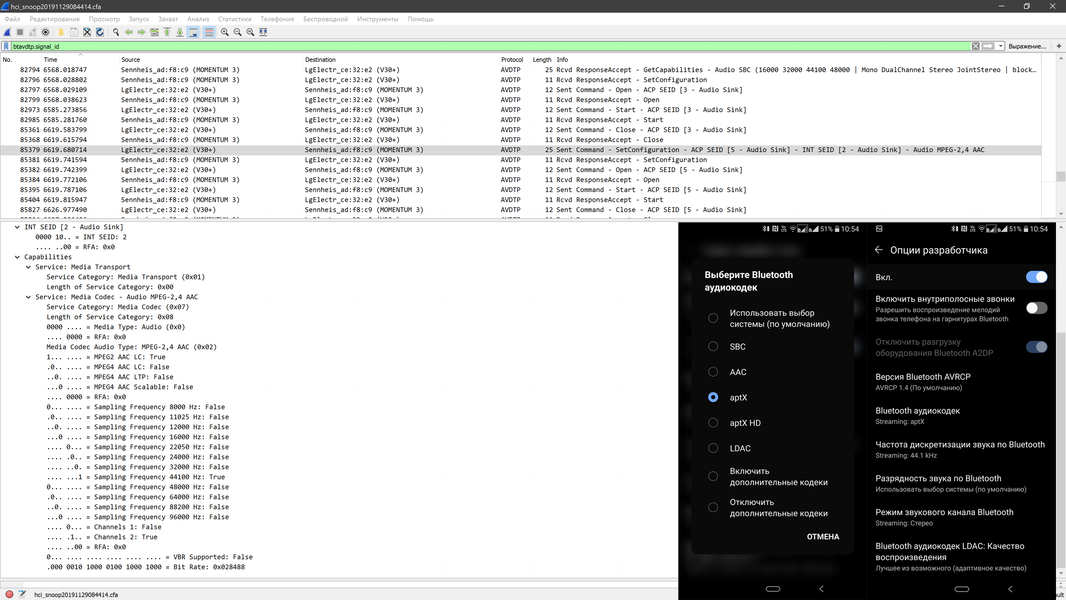The width and height of the screenshot is (1066, 600).
Task: Collapse the Capabilities tree node
Action: (x=17, y=257)
